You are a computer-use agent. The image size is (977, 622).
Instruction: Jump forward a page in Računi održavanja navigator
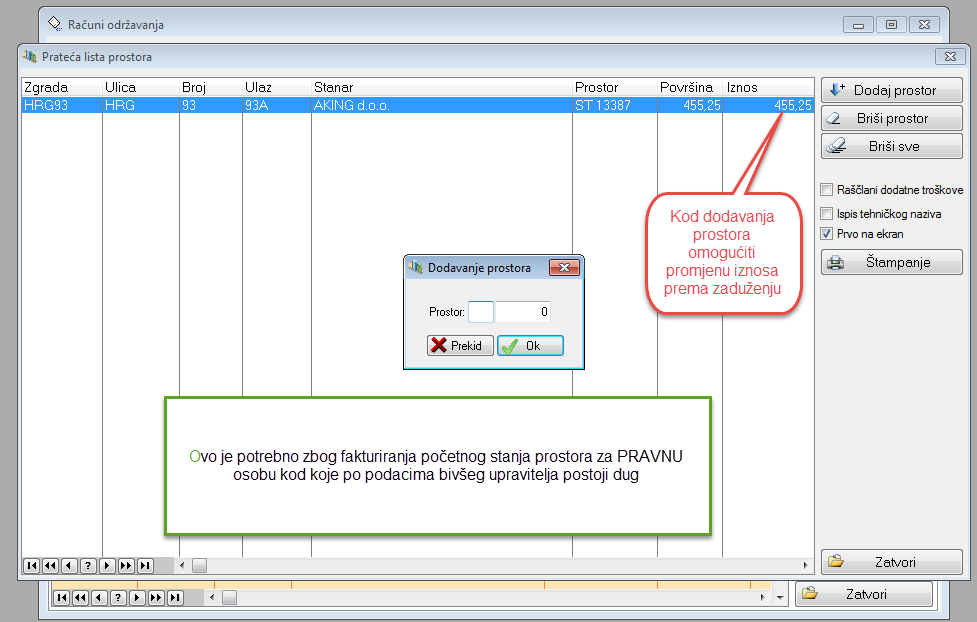(x=156, y=598)
